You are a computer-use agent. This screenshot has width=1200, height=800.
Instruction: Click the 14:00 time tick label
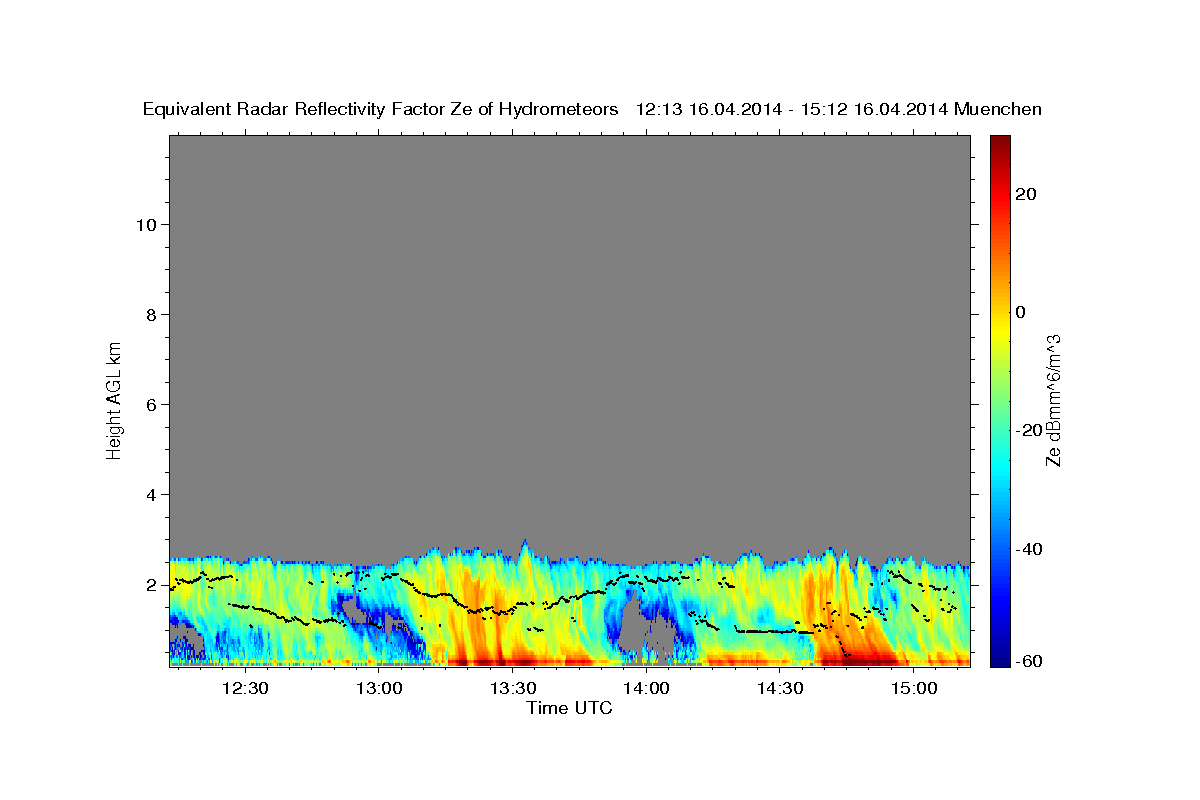point(646,688)
